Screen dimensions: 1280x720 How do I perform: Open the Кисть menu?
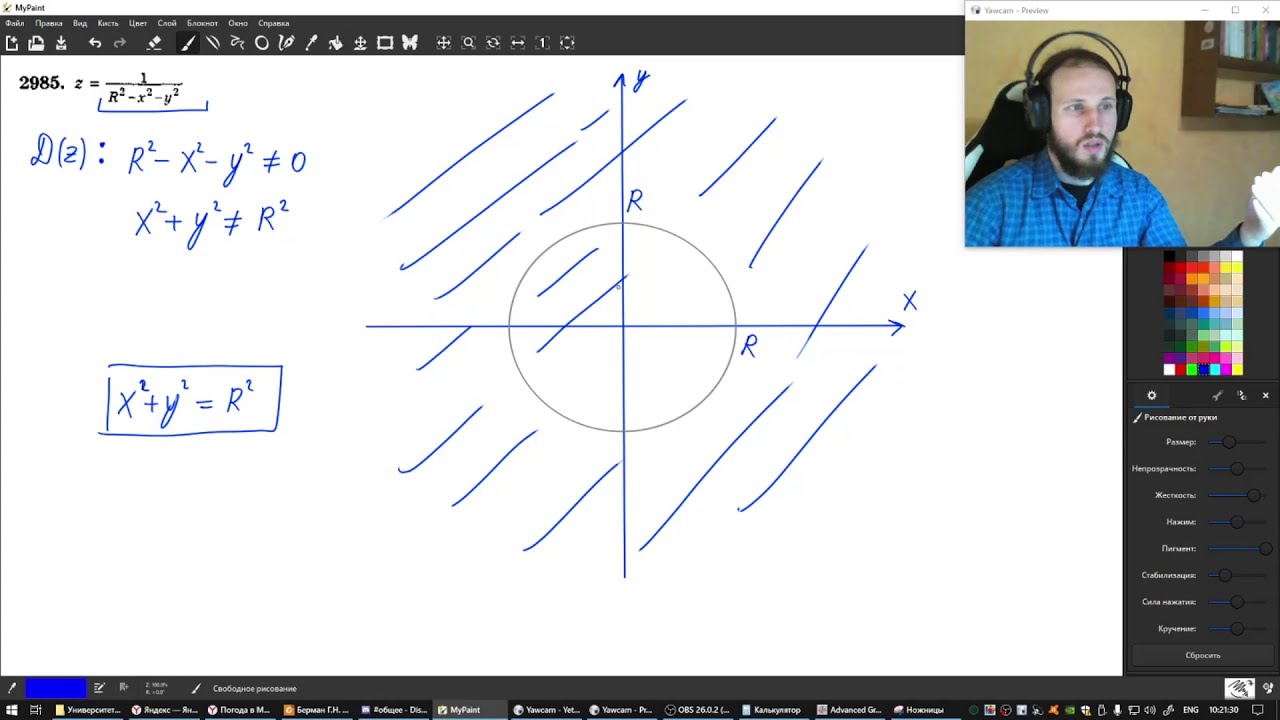pyautogui.click(x=108, y=23)
